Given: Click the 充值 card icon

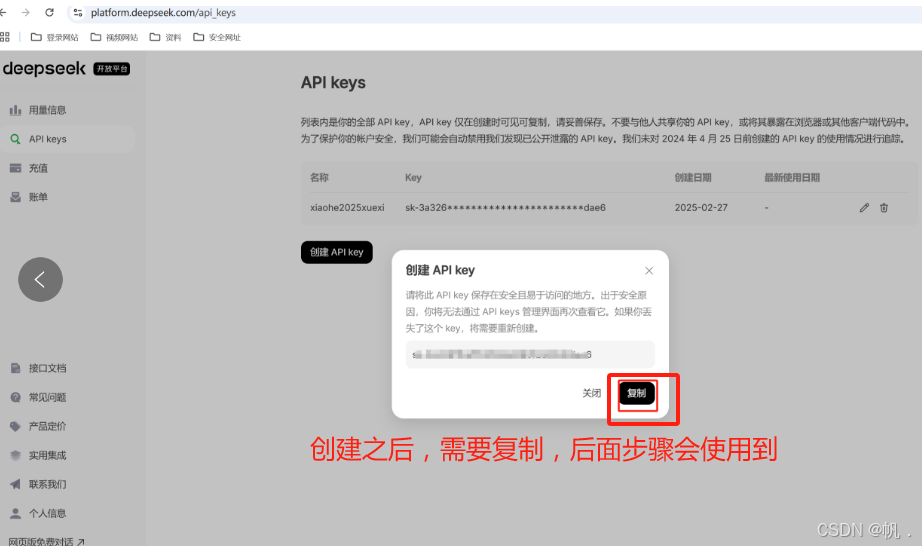Looking at the screenshot, I should (x=15, y=168).
